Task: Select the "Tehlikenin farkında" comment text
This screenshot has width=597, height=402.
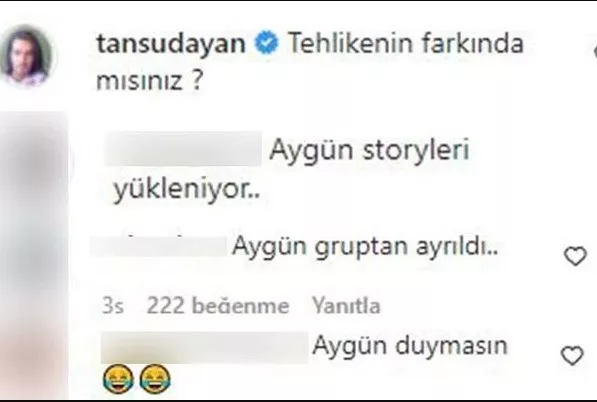Action: tap(405, 43)
